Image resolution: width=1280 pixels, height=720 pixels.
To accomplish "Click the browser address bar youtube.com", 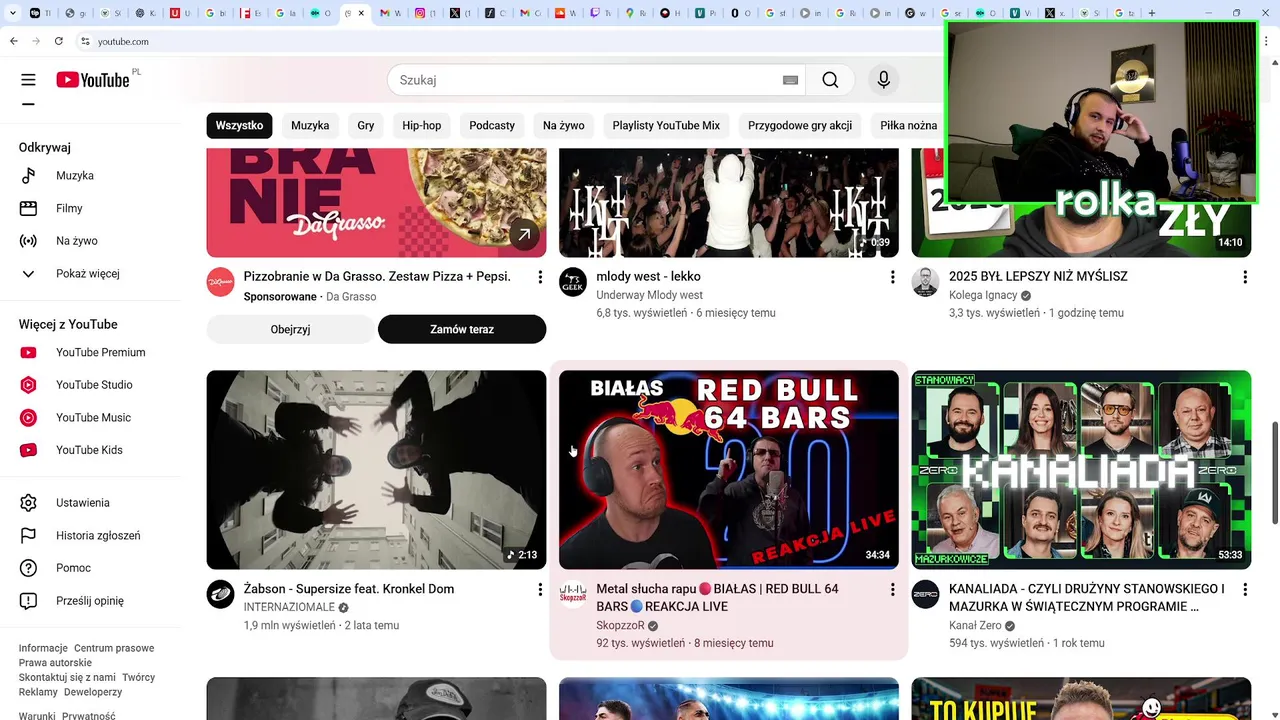I will (123, 41).
